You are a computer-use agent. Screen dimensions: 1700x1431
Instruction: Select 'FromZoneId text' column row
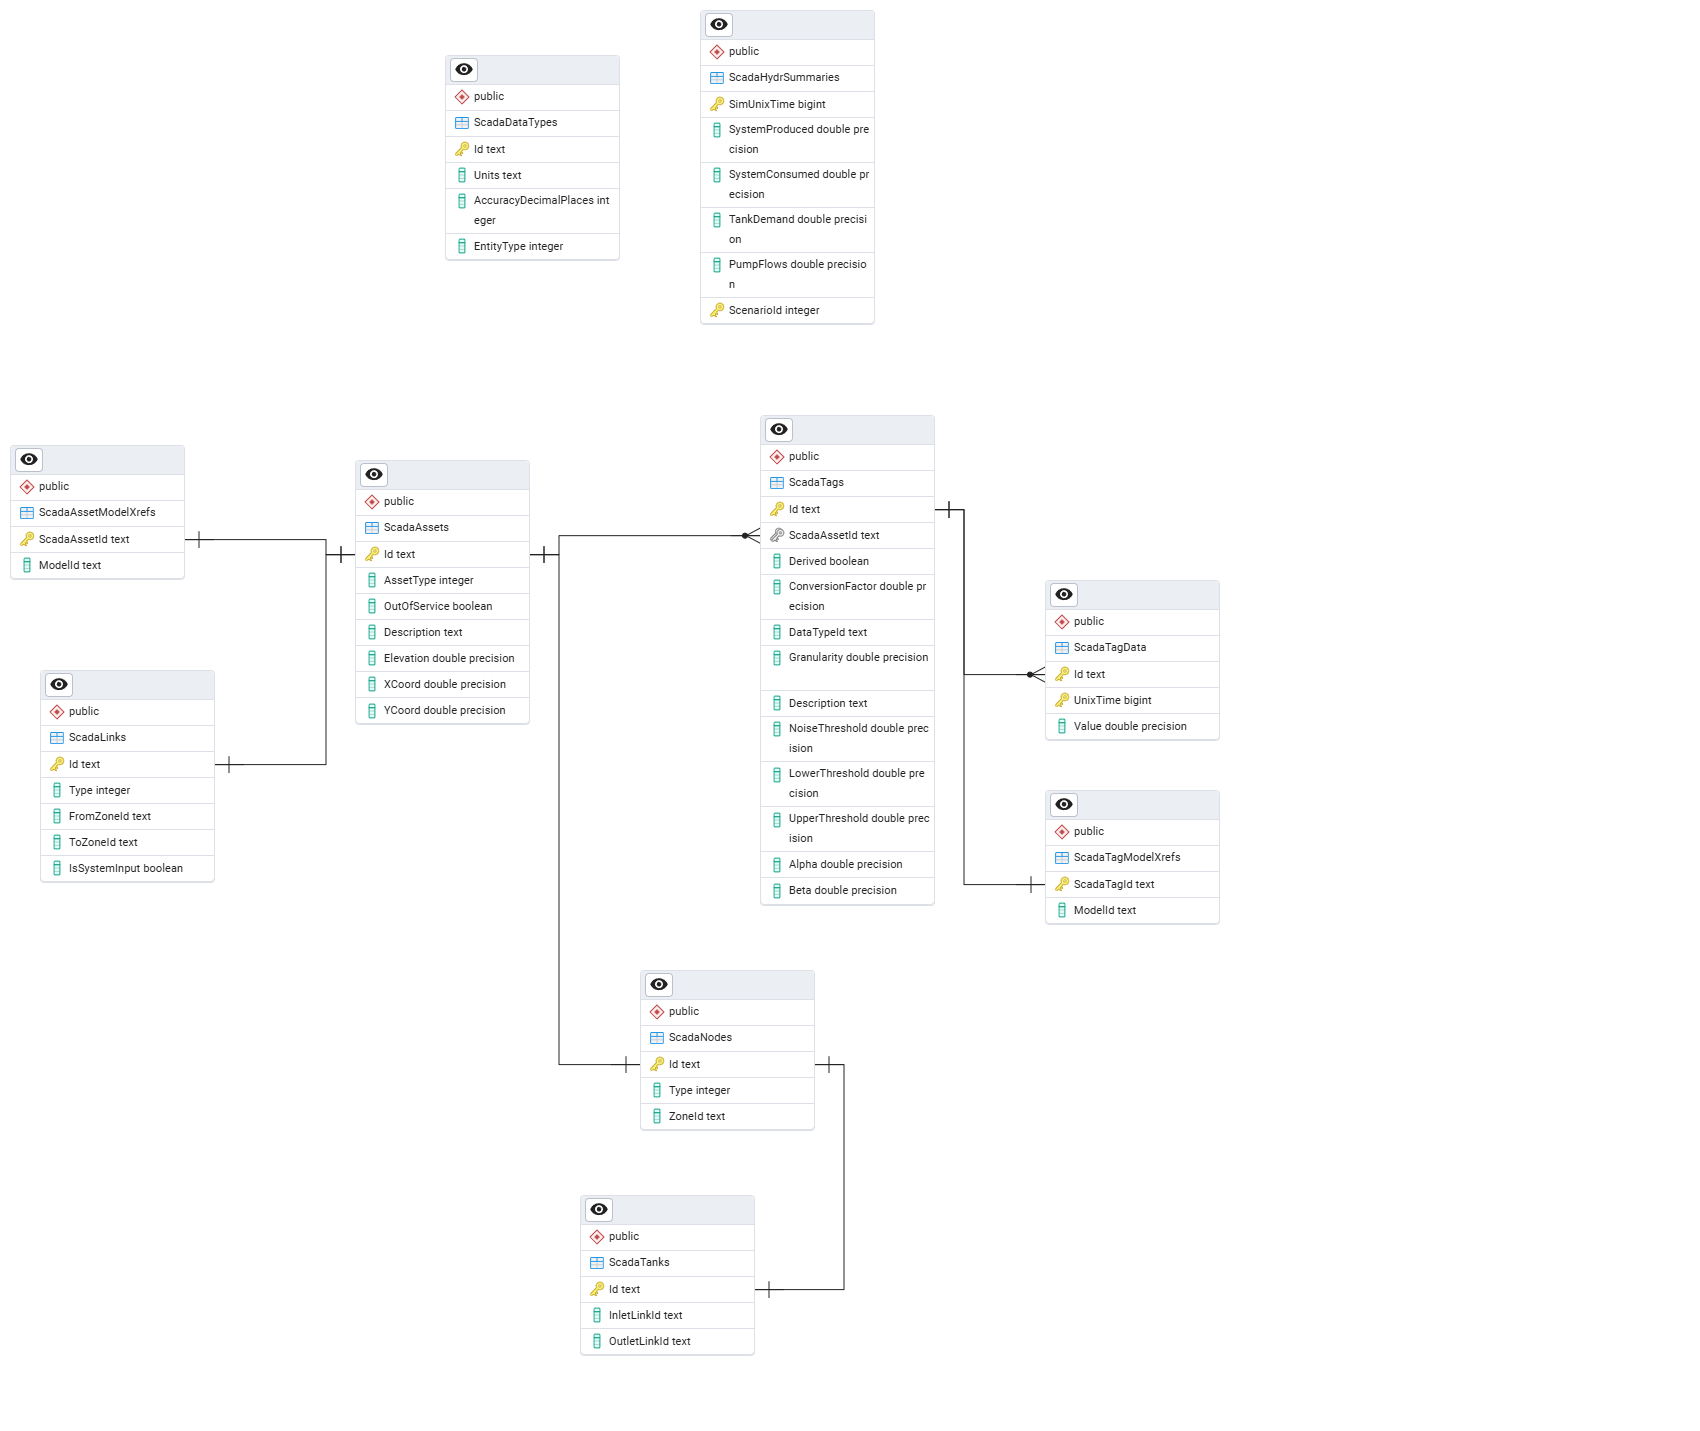127,816
